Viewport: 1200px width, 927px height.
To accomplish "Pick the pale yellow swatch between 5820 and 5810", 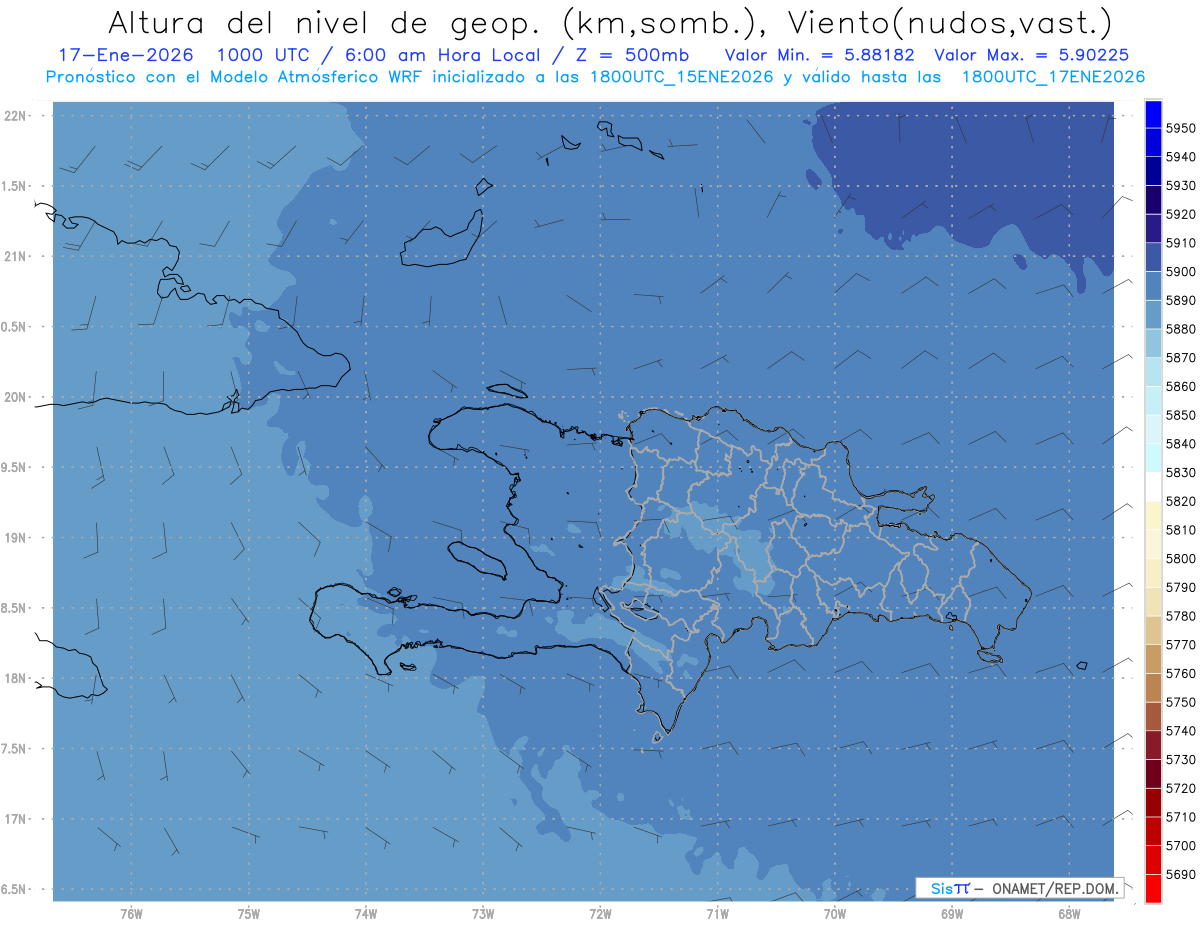I will 1152,515.
